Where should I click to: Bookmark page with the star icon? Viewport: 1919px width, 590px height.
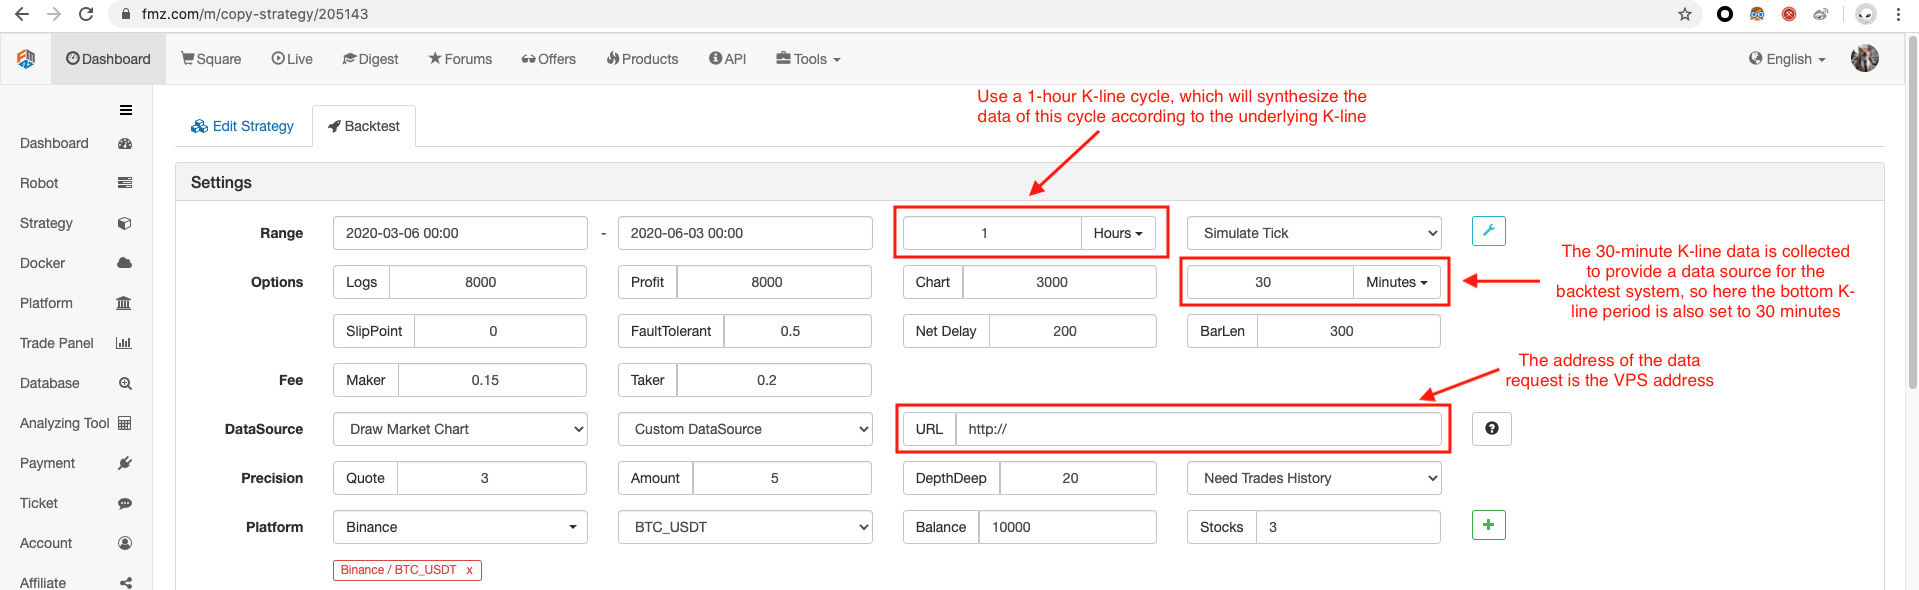tap(1685, 14)
